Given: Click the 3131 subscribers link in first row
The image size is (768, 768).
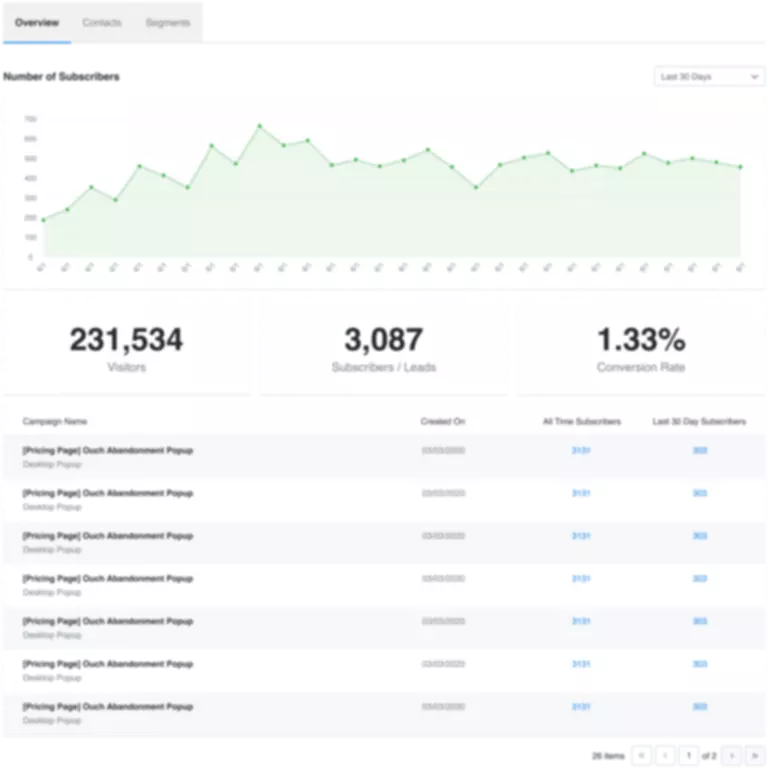Looking at the screenshot, I should pos(581,451).
